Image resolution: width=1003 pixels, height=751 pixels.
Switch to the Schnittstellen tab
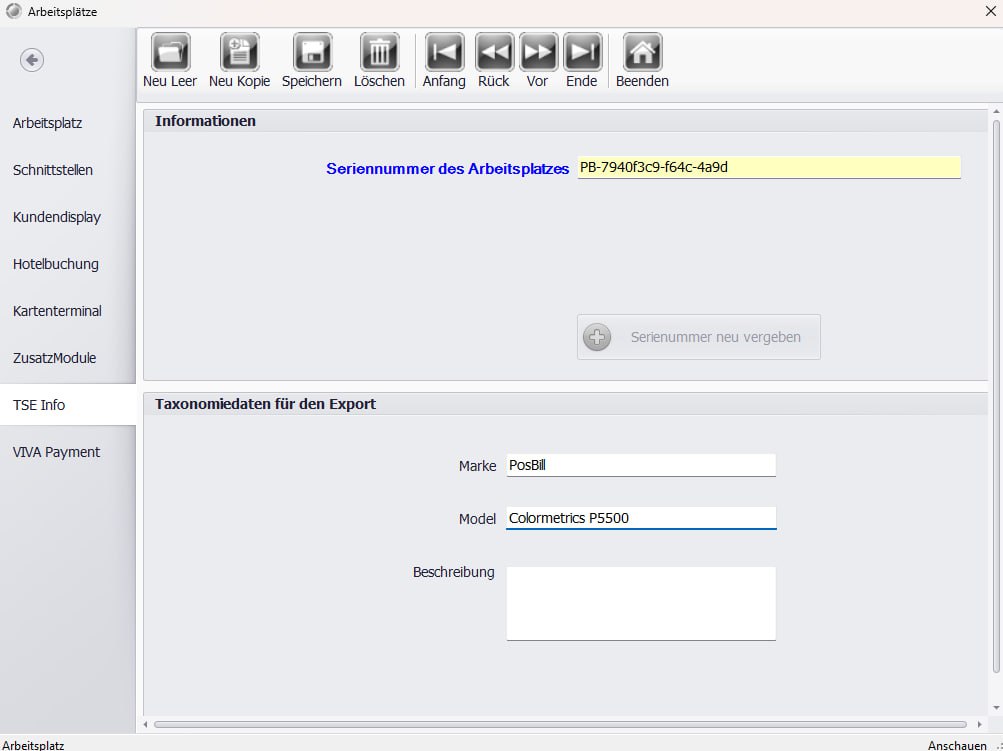(x=53, y=170)
